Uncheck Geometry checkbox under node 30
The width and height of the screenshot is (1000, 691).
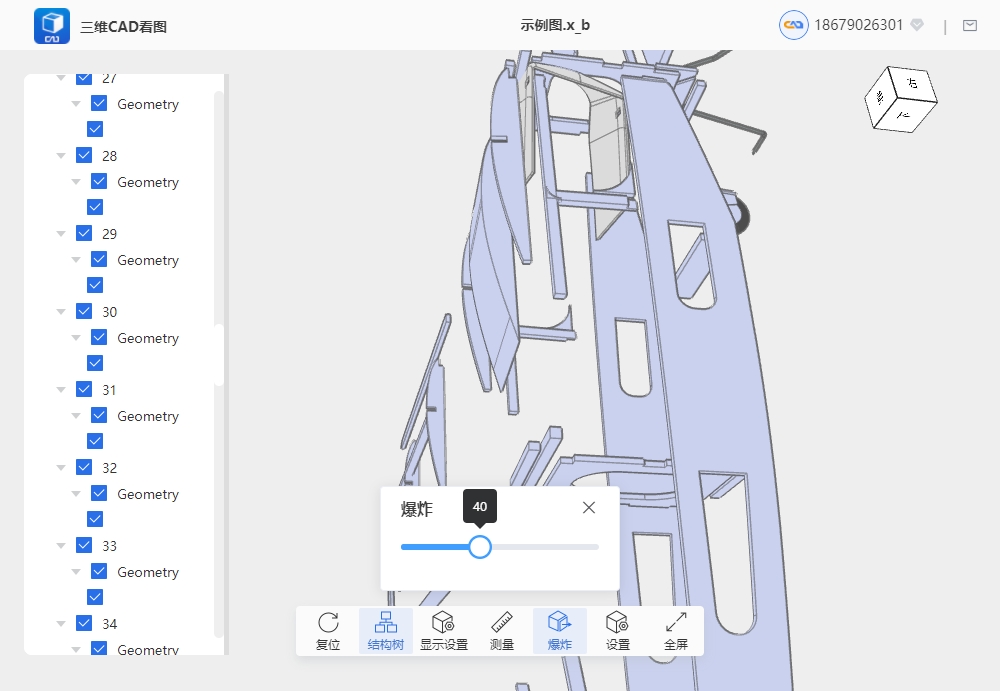(99, 338)
